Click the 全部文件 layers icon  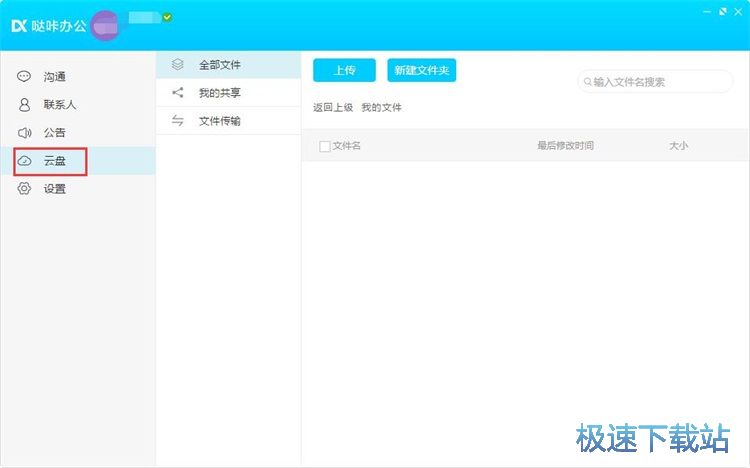178,65
